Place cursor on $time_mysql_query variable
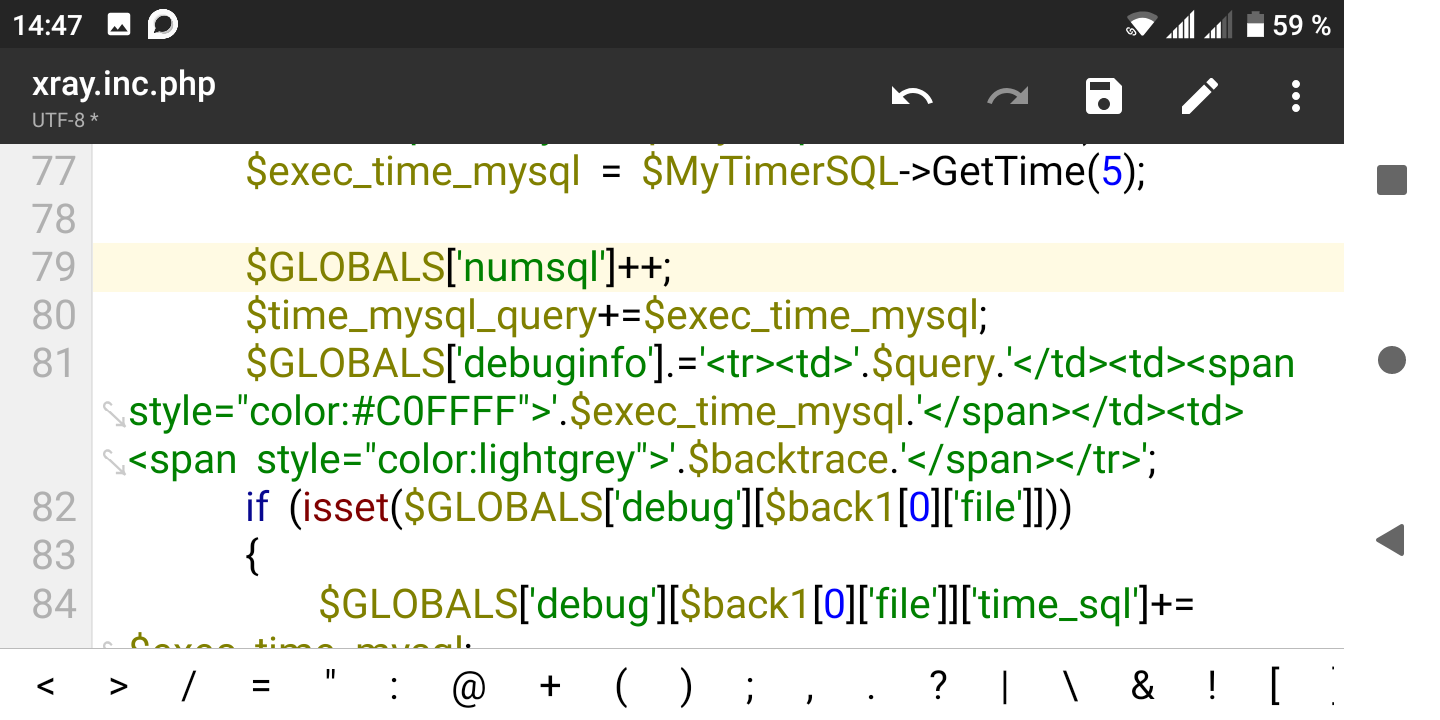Viewport: 1440px width, 720px height. tap(421, 317)
